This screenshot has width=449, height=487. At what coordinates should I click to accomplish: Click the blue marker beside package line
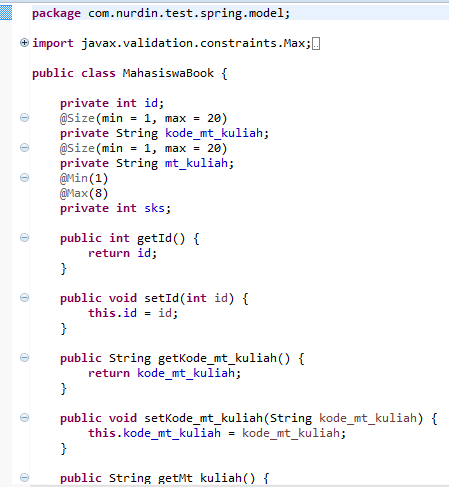6,13
